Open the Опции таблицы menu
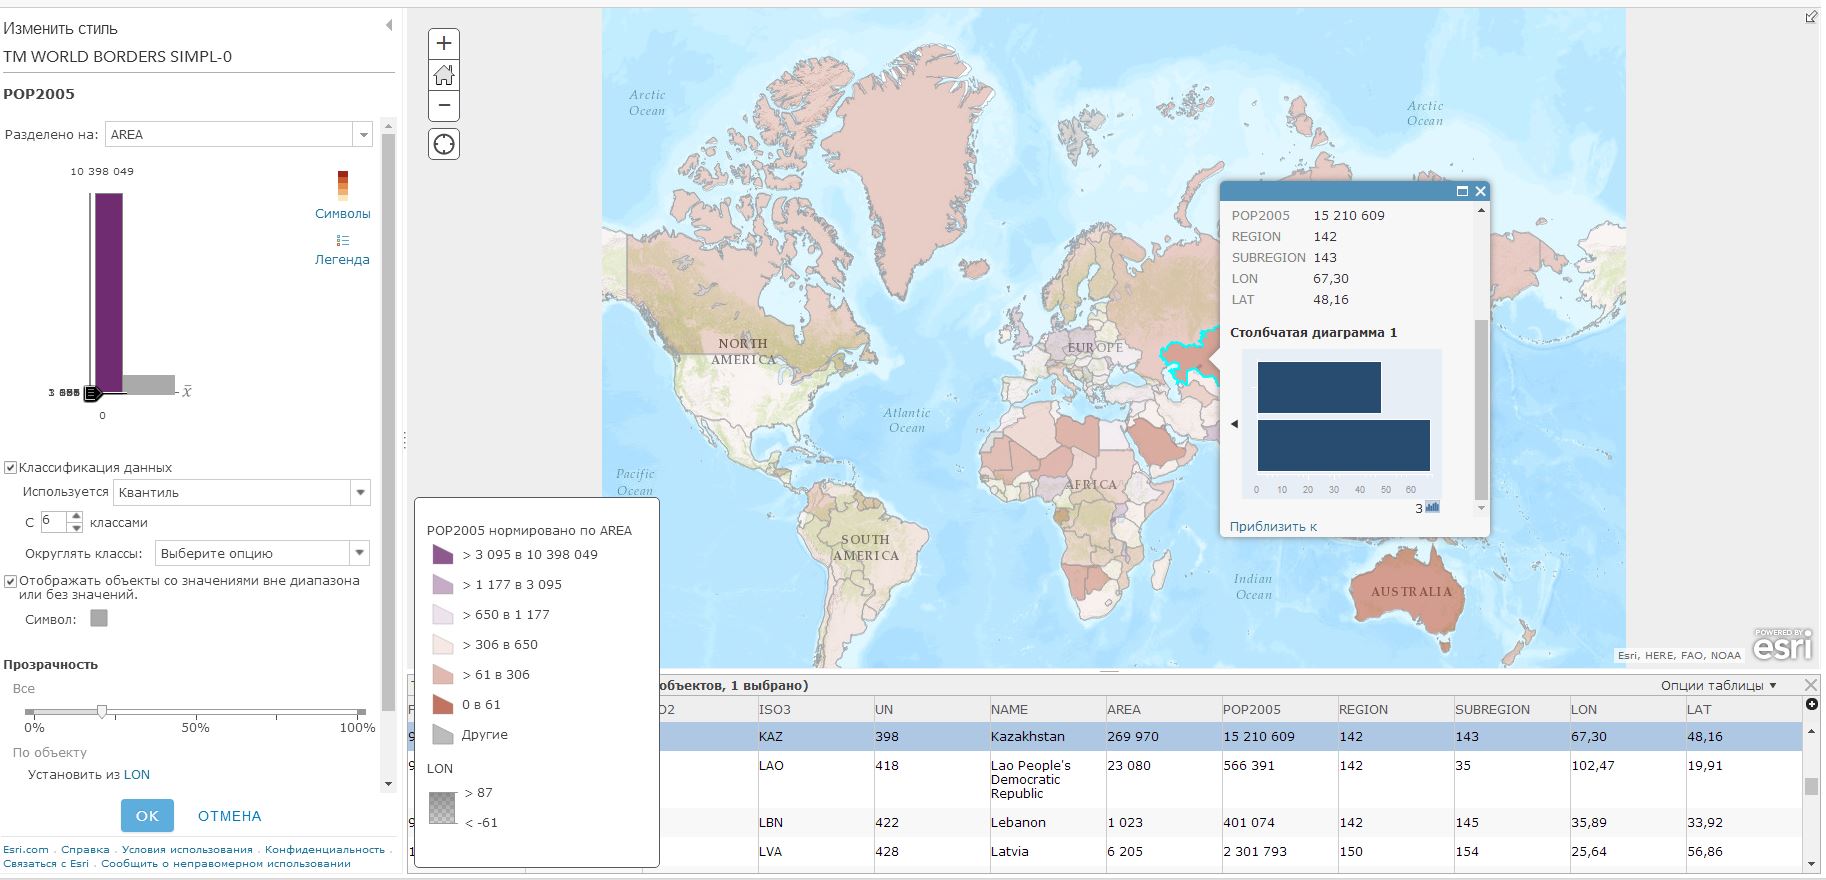Image resolution: width=1826 pixels, height=880 pixels. pyautogui.click(x=1718, y=685)
